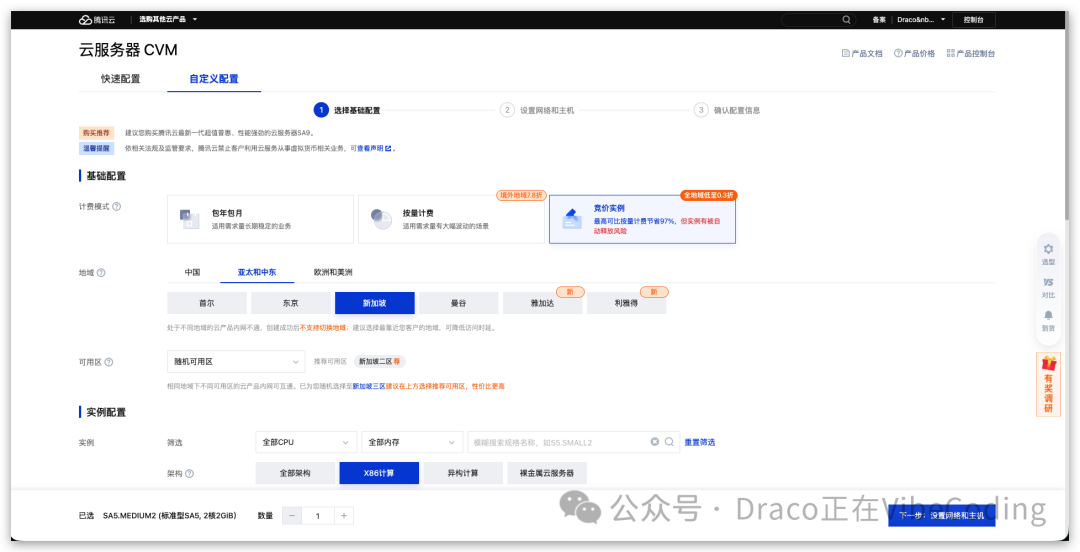Open 产品价格 link
Viewport: 1080px width, 552px height.
click(x=914, y=53)
